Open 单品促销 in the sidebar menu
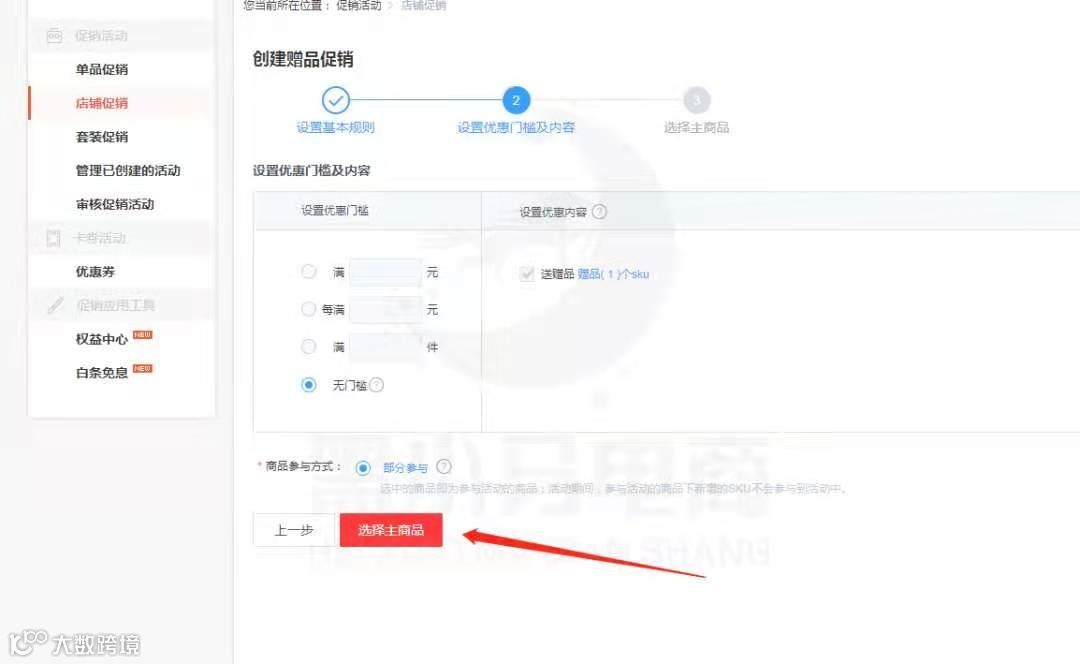Screen dimensions: 1080x664 101,70
